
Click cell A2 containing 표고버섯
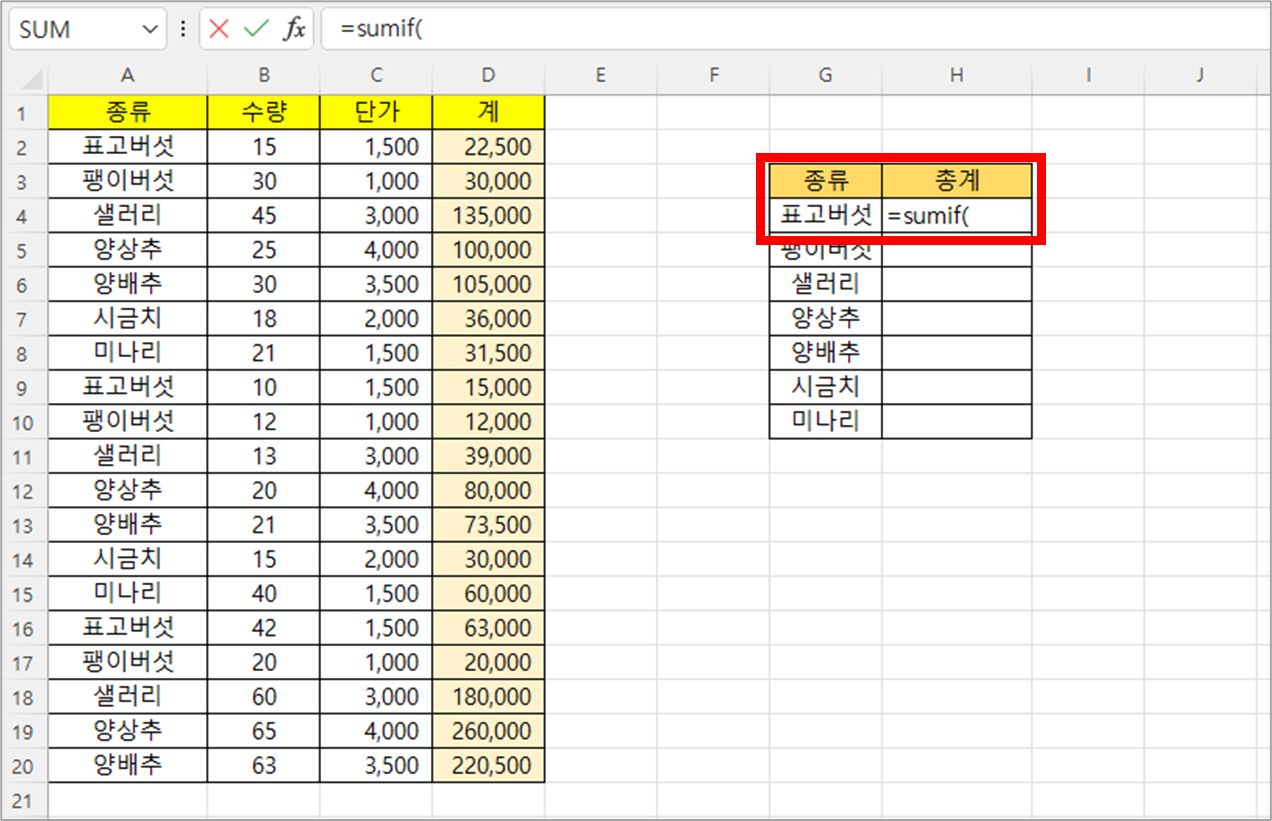pyautogui.click(x=128, y=147)
